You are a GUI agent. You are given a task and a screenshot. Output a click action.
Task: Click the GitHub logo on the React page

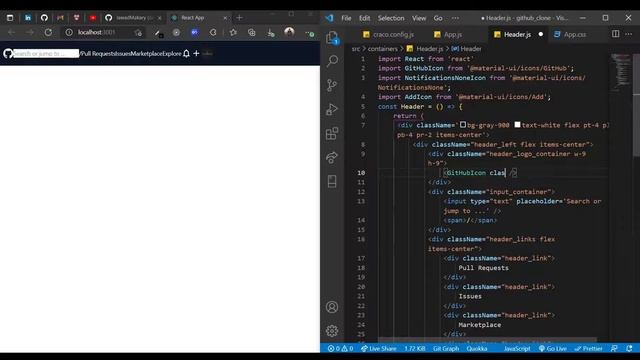tap(8, 53)
